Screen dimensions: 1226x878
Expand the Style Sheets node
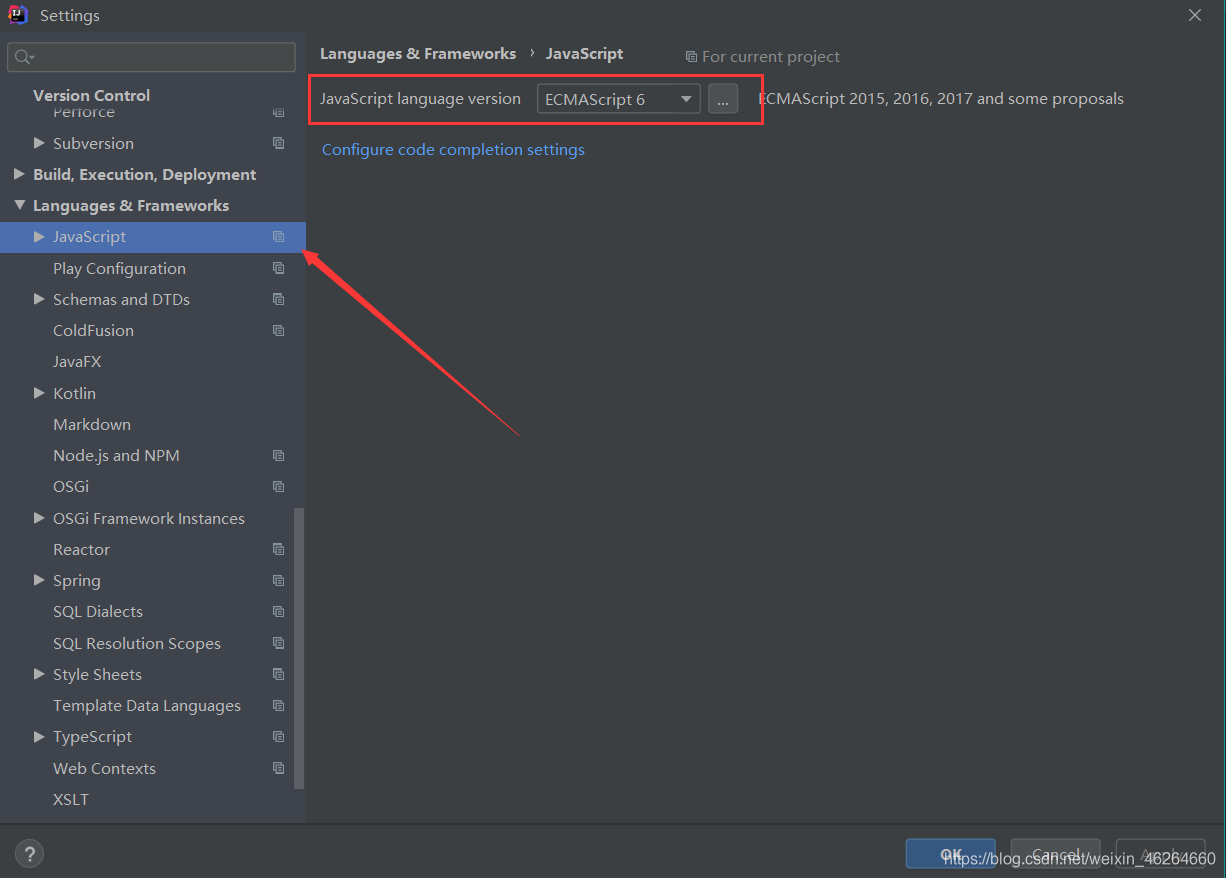coord(39,674)
